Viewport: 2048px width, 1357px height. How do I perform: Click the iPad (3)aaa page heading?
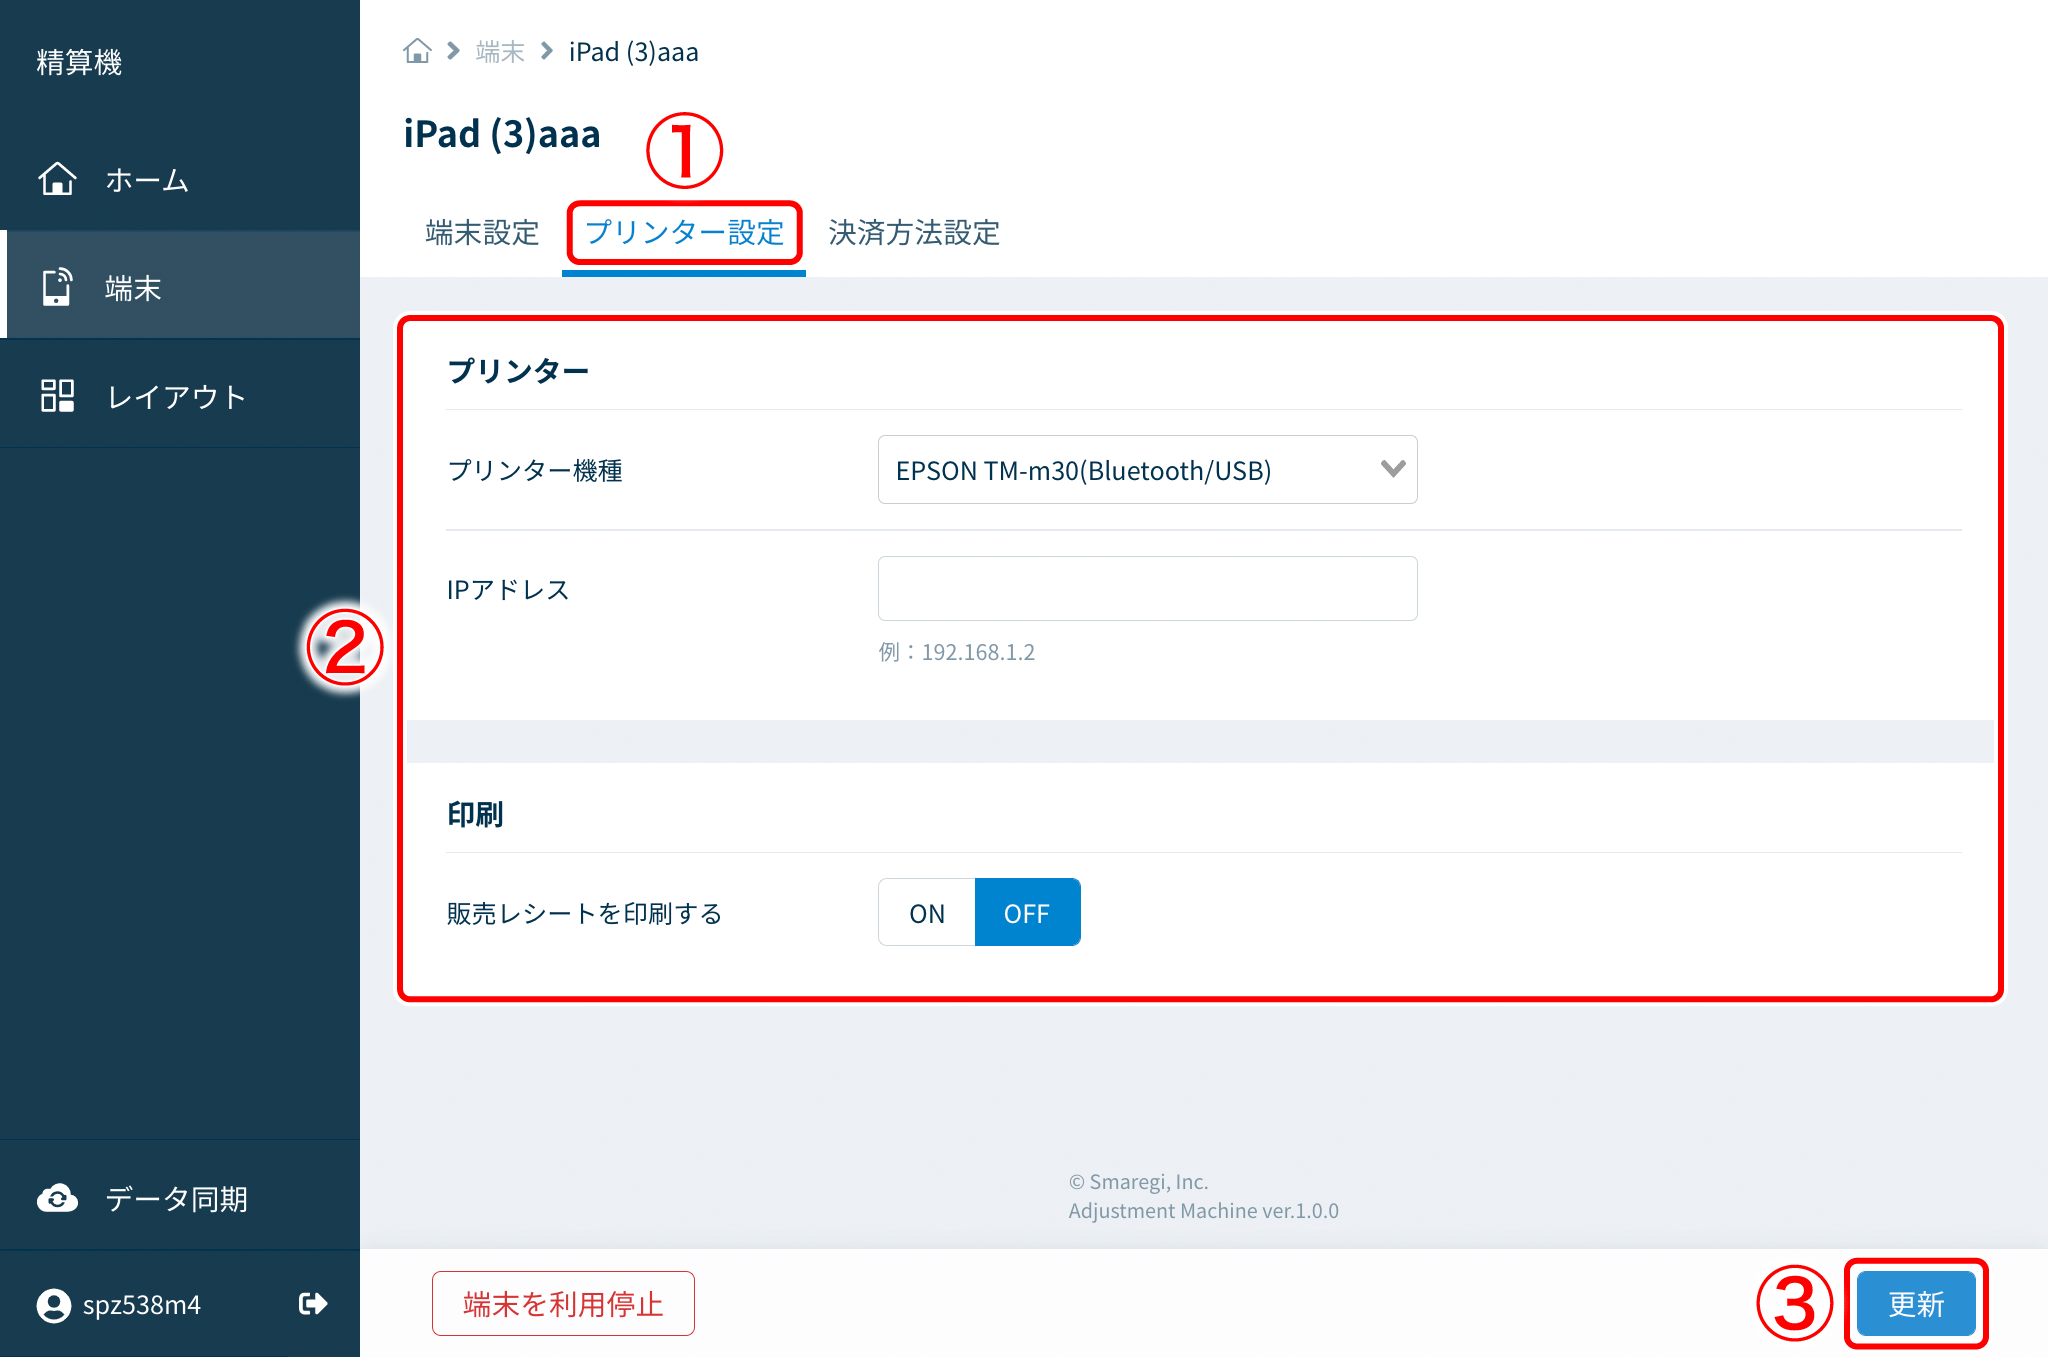click(502, 134)
